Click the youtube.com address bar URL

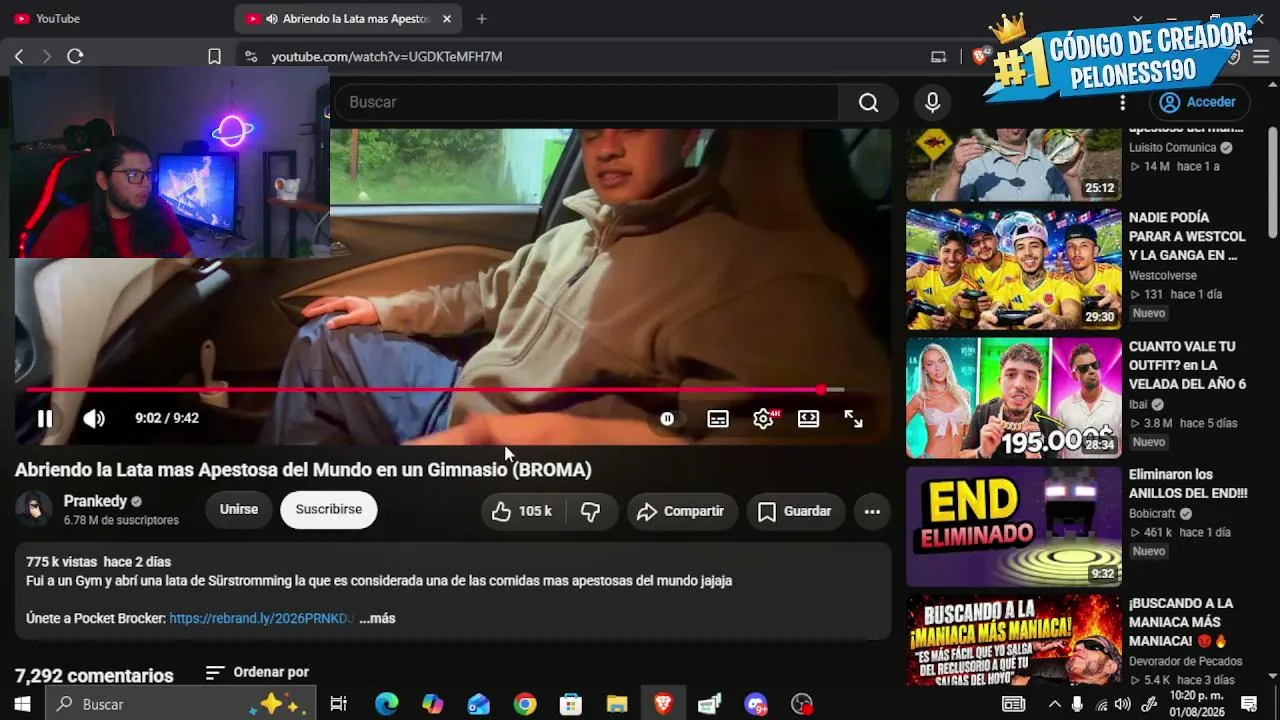point(387,57)
